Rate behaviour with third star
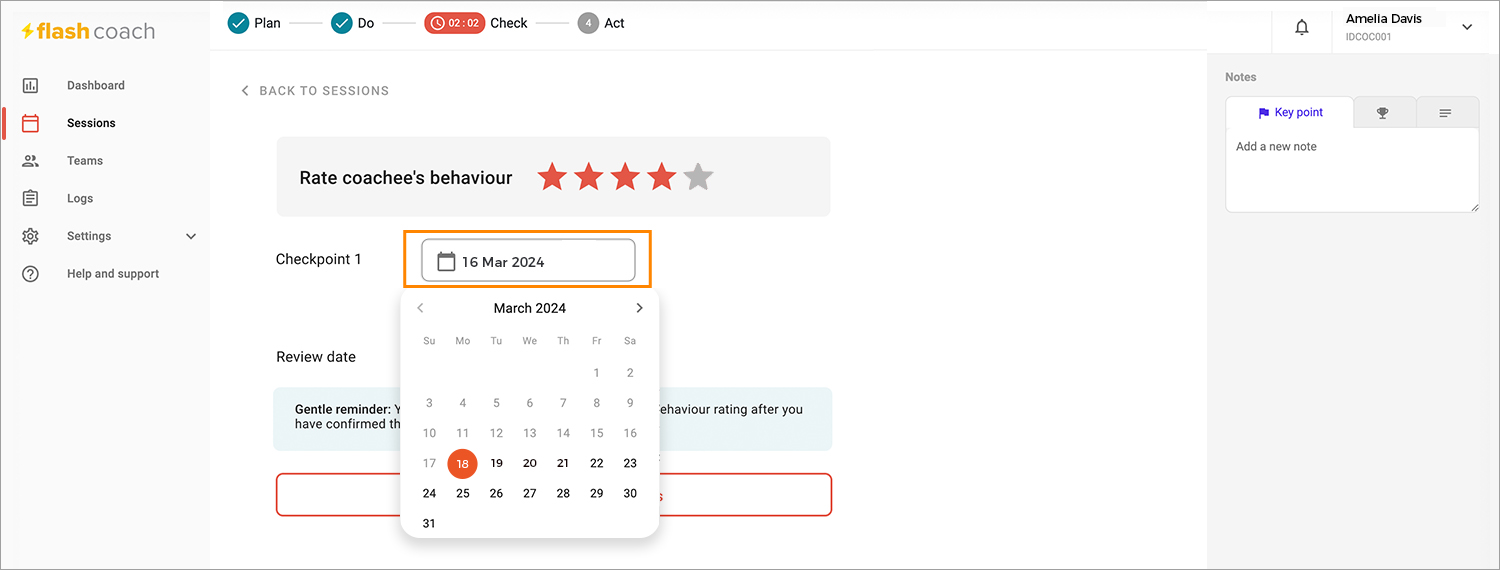The width and height of the screenshot is (1500, 570). coord(625,177)
